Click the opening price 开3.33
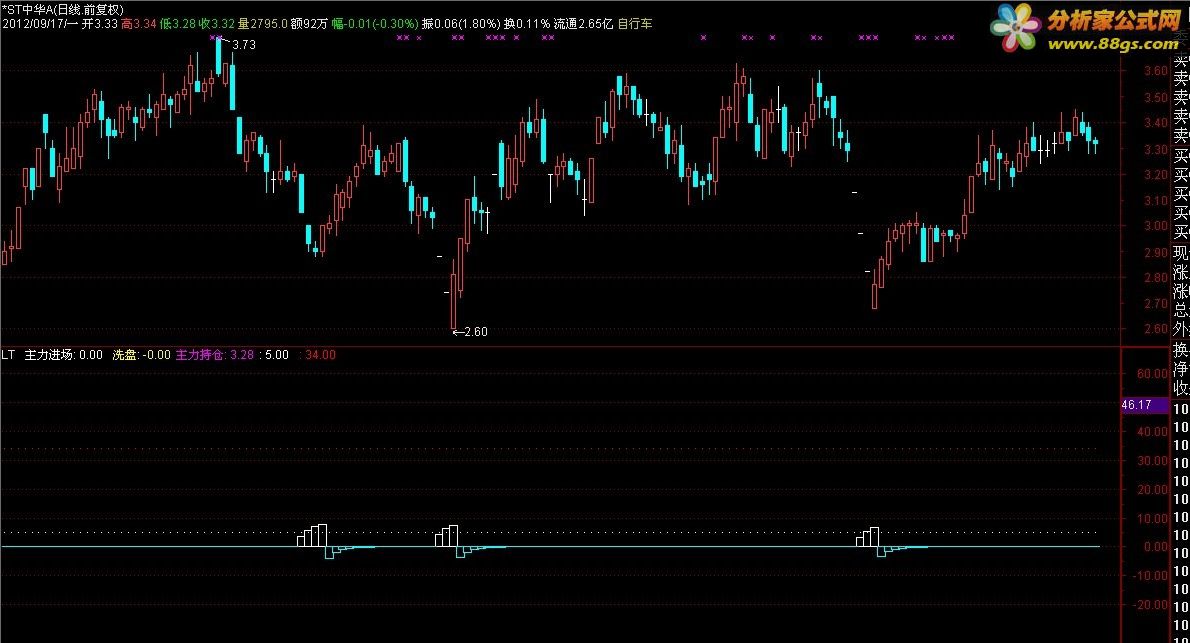 coord(99,24)
